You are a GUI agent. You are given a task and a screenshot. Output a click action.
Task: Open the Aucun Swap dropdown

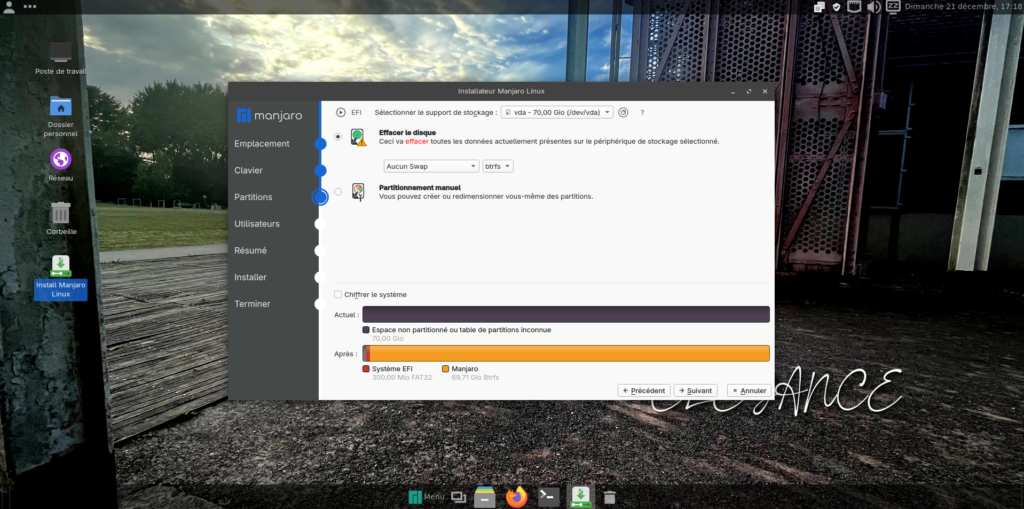click(x=431, y=167)
